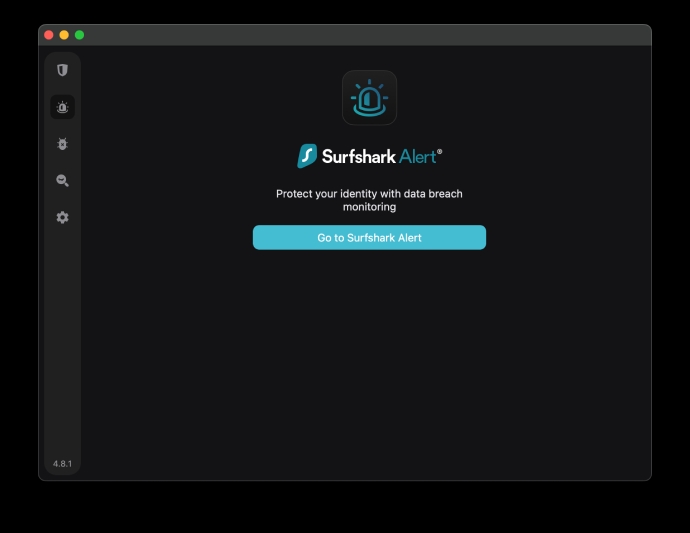Viewport: 690px width, 533px height.
Task: Open the Search magnifier icon in sidebar
Action: coord(62,180)
